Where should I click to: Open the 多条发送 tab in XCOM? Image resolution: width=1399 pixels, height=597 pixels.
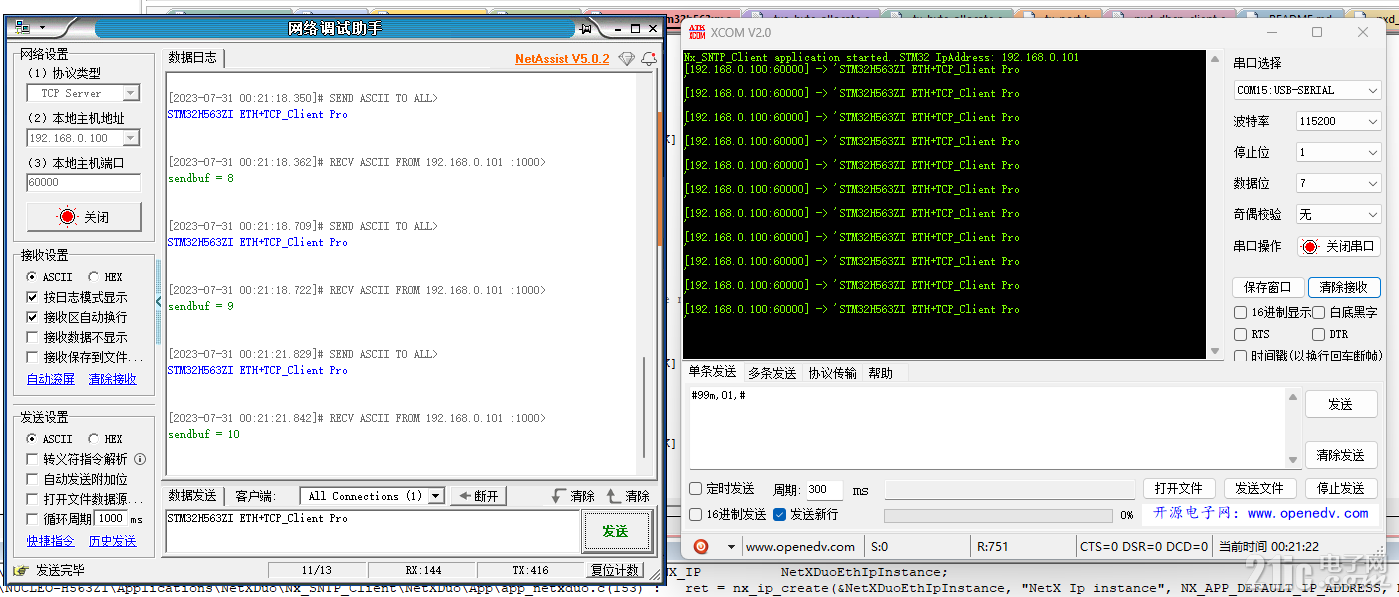pos(772,373)
